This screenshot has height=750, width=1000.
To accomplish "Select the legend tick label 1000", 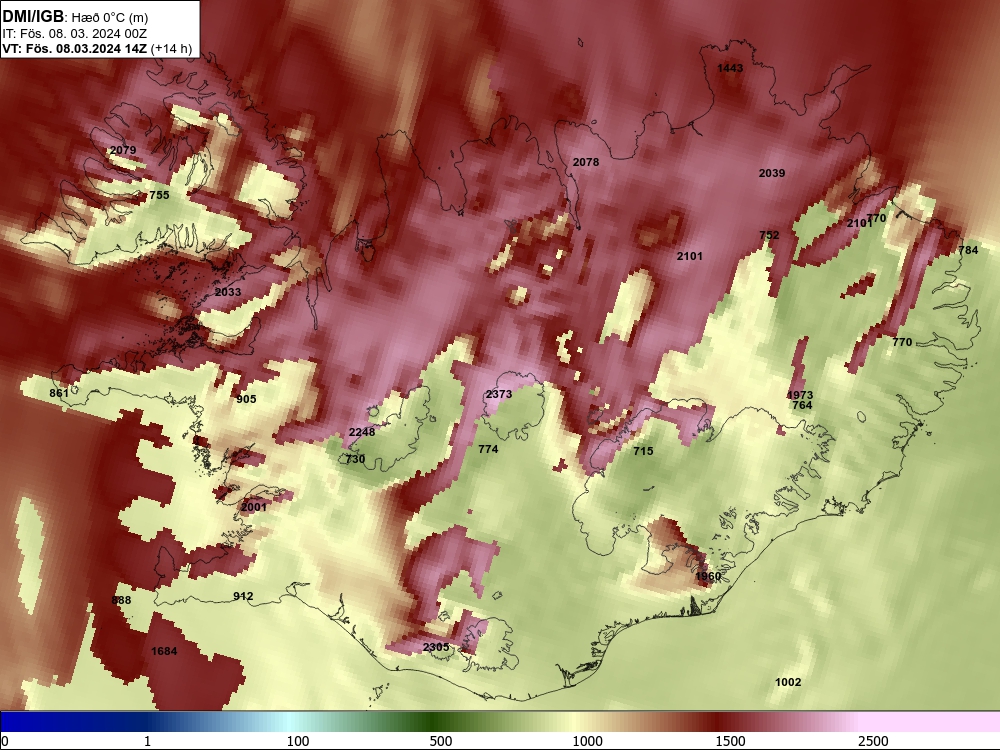I will click(587, 741).
